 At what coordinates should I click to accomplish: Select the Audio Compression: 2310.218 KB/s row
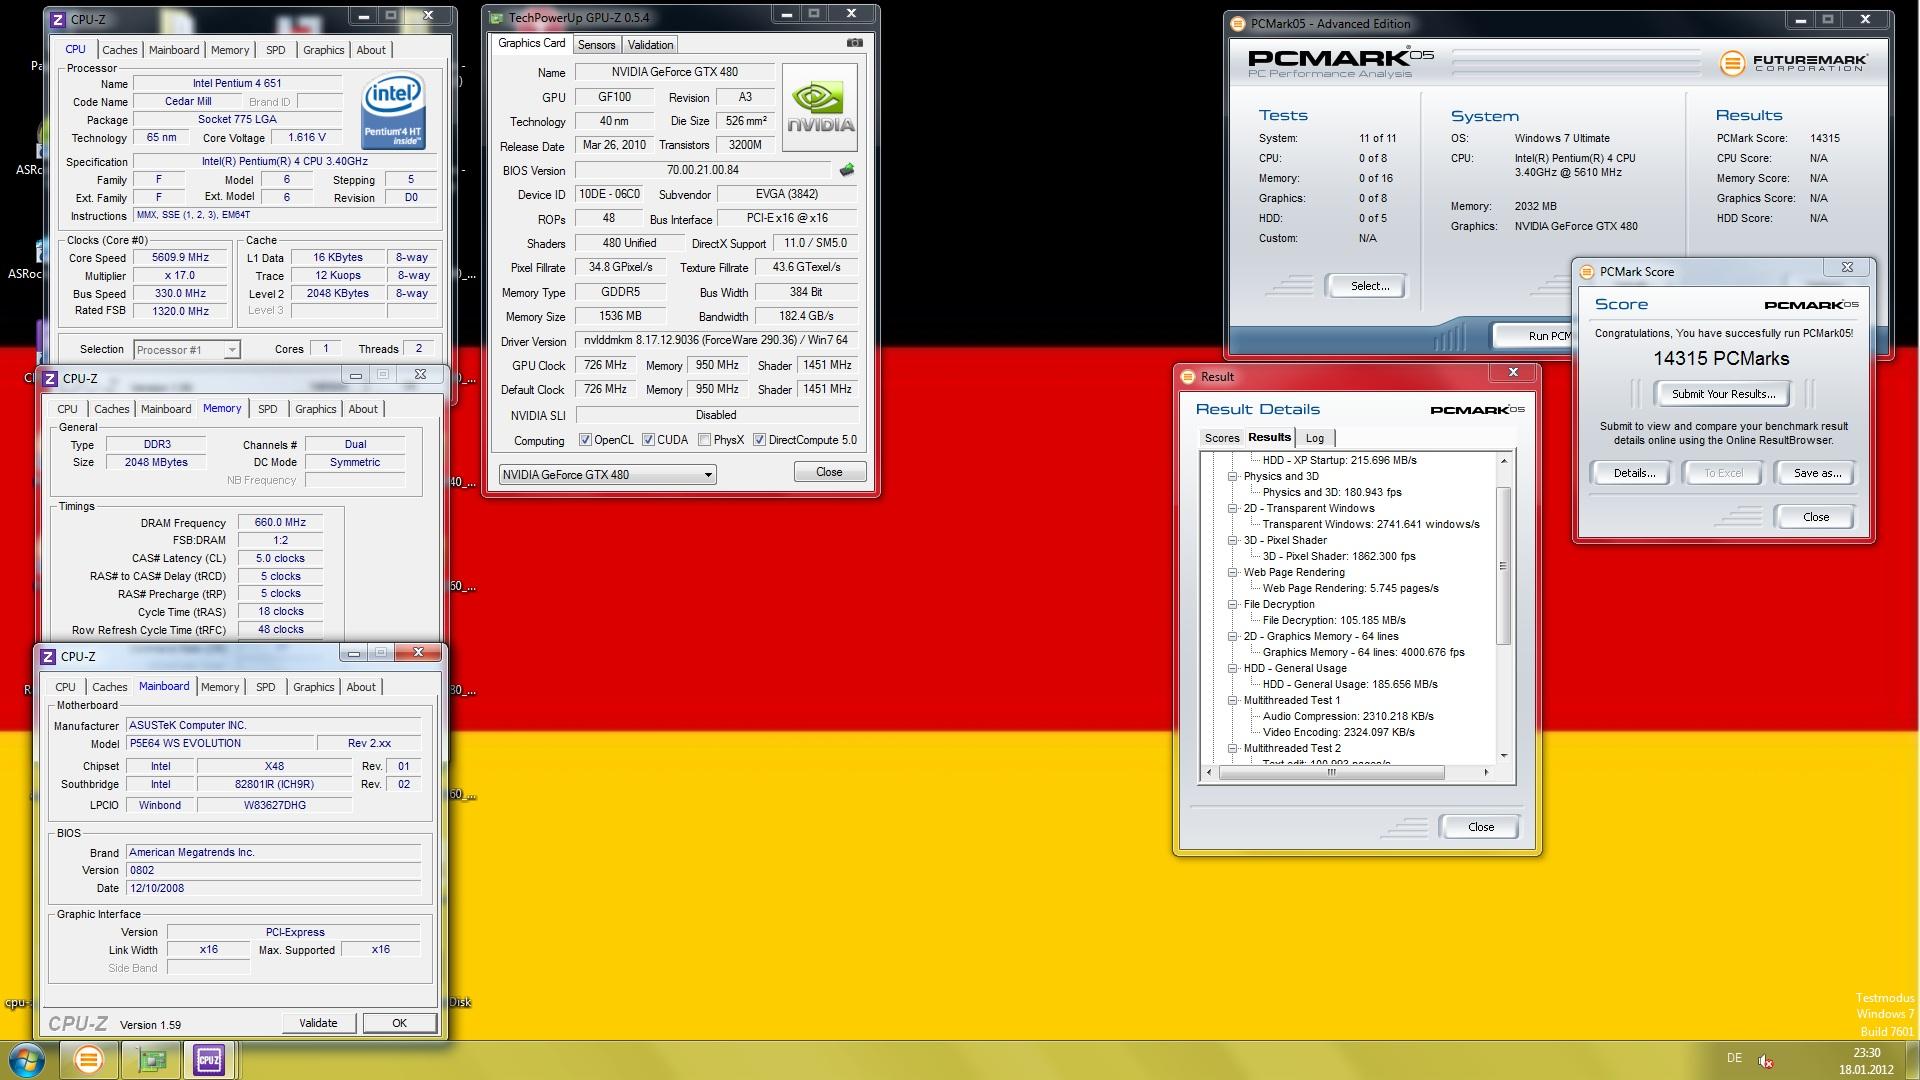[1348, 717]
